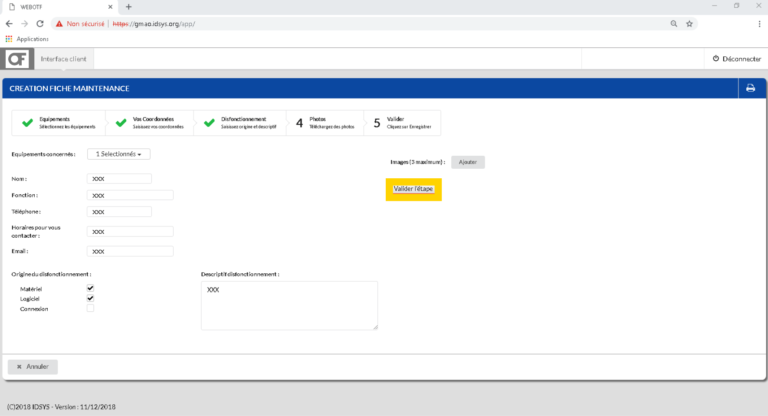Click the bookmark star icon
The height and width of the screenshot is (416, 768).
tap(689, 23)
